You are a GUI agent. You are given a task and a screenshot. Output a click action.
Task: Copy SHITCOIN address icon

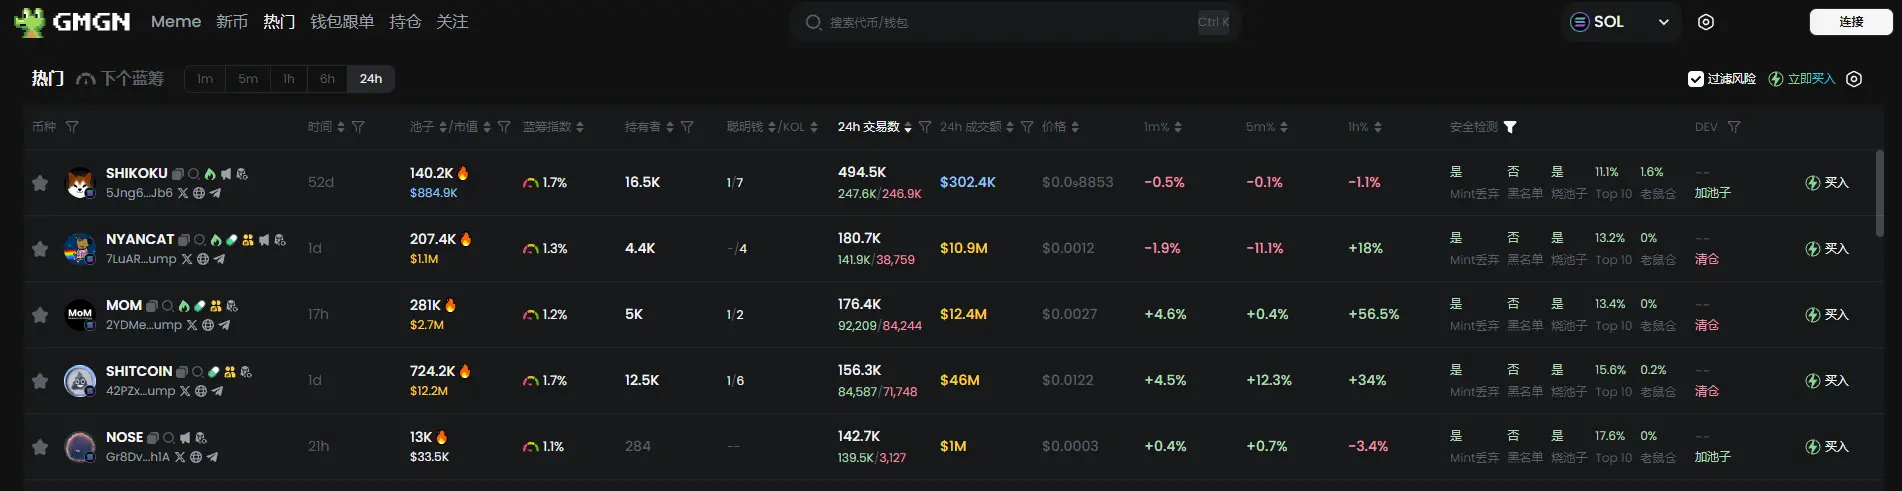[182, 372]
